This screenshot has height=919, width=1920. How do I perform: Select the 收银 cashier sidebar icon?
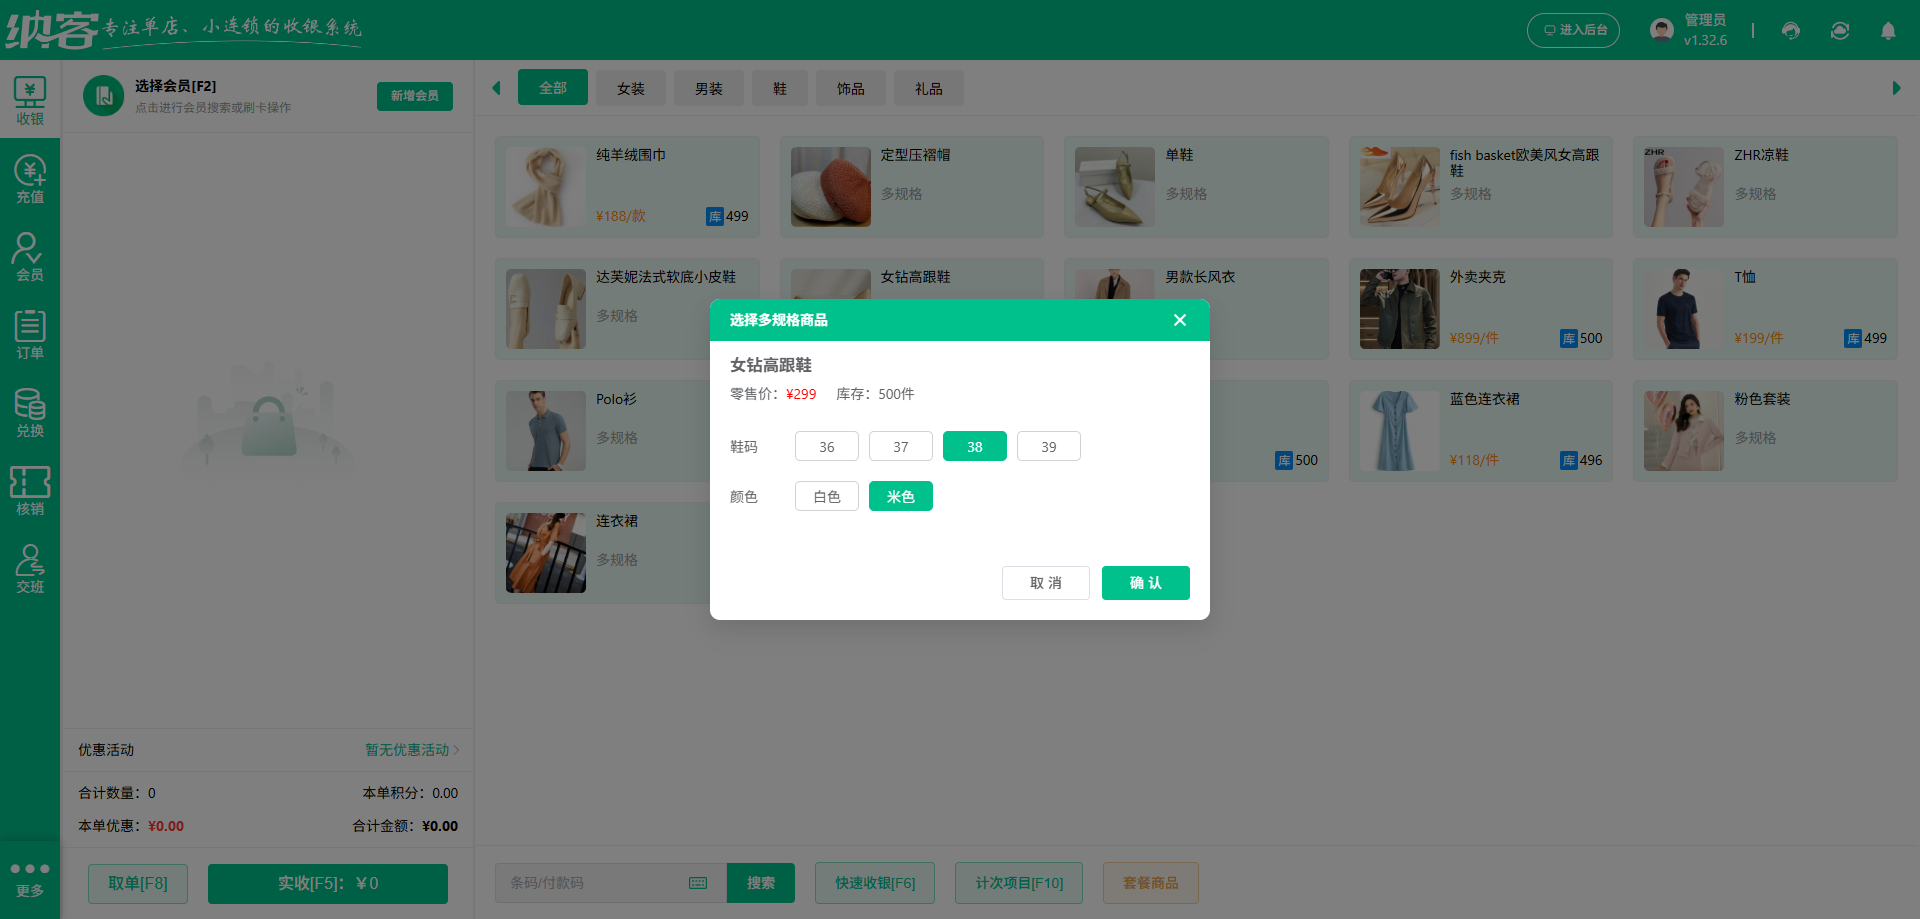(x=30, y=98)
